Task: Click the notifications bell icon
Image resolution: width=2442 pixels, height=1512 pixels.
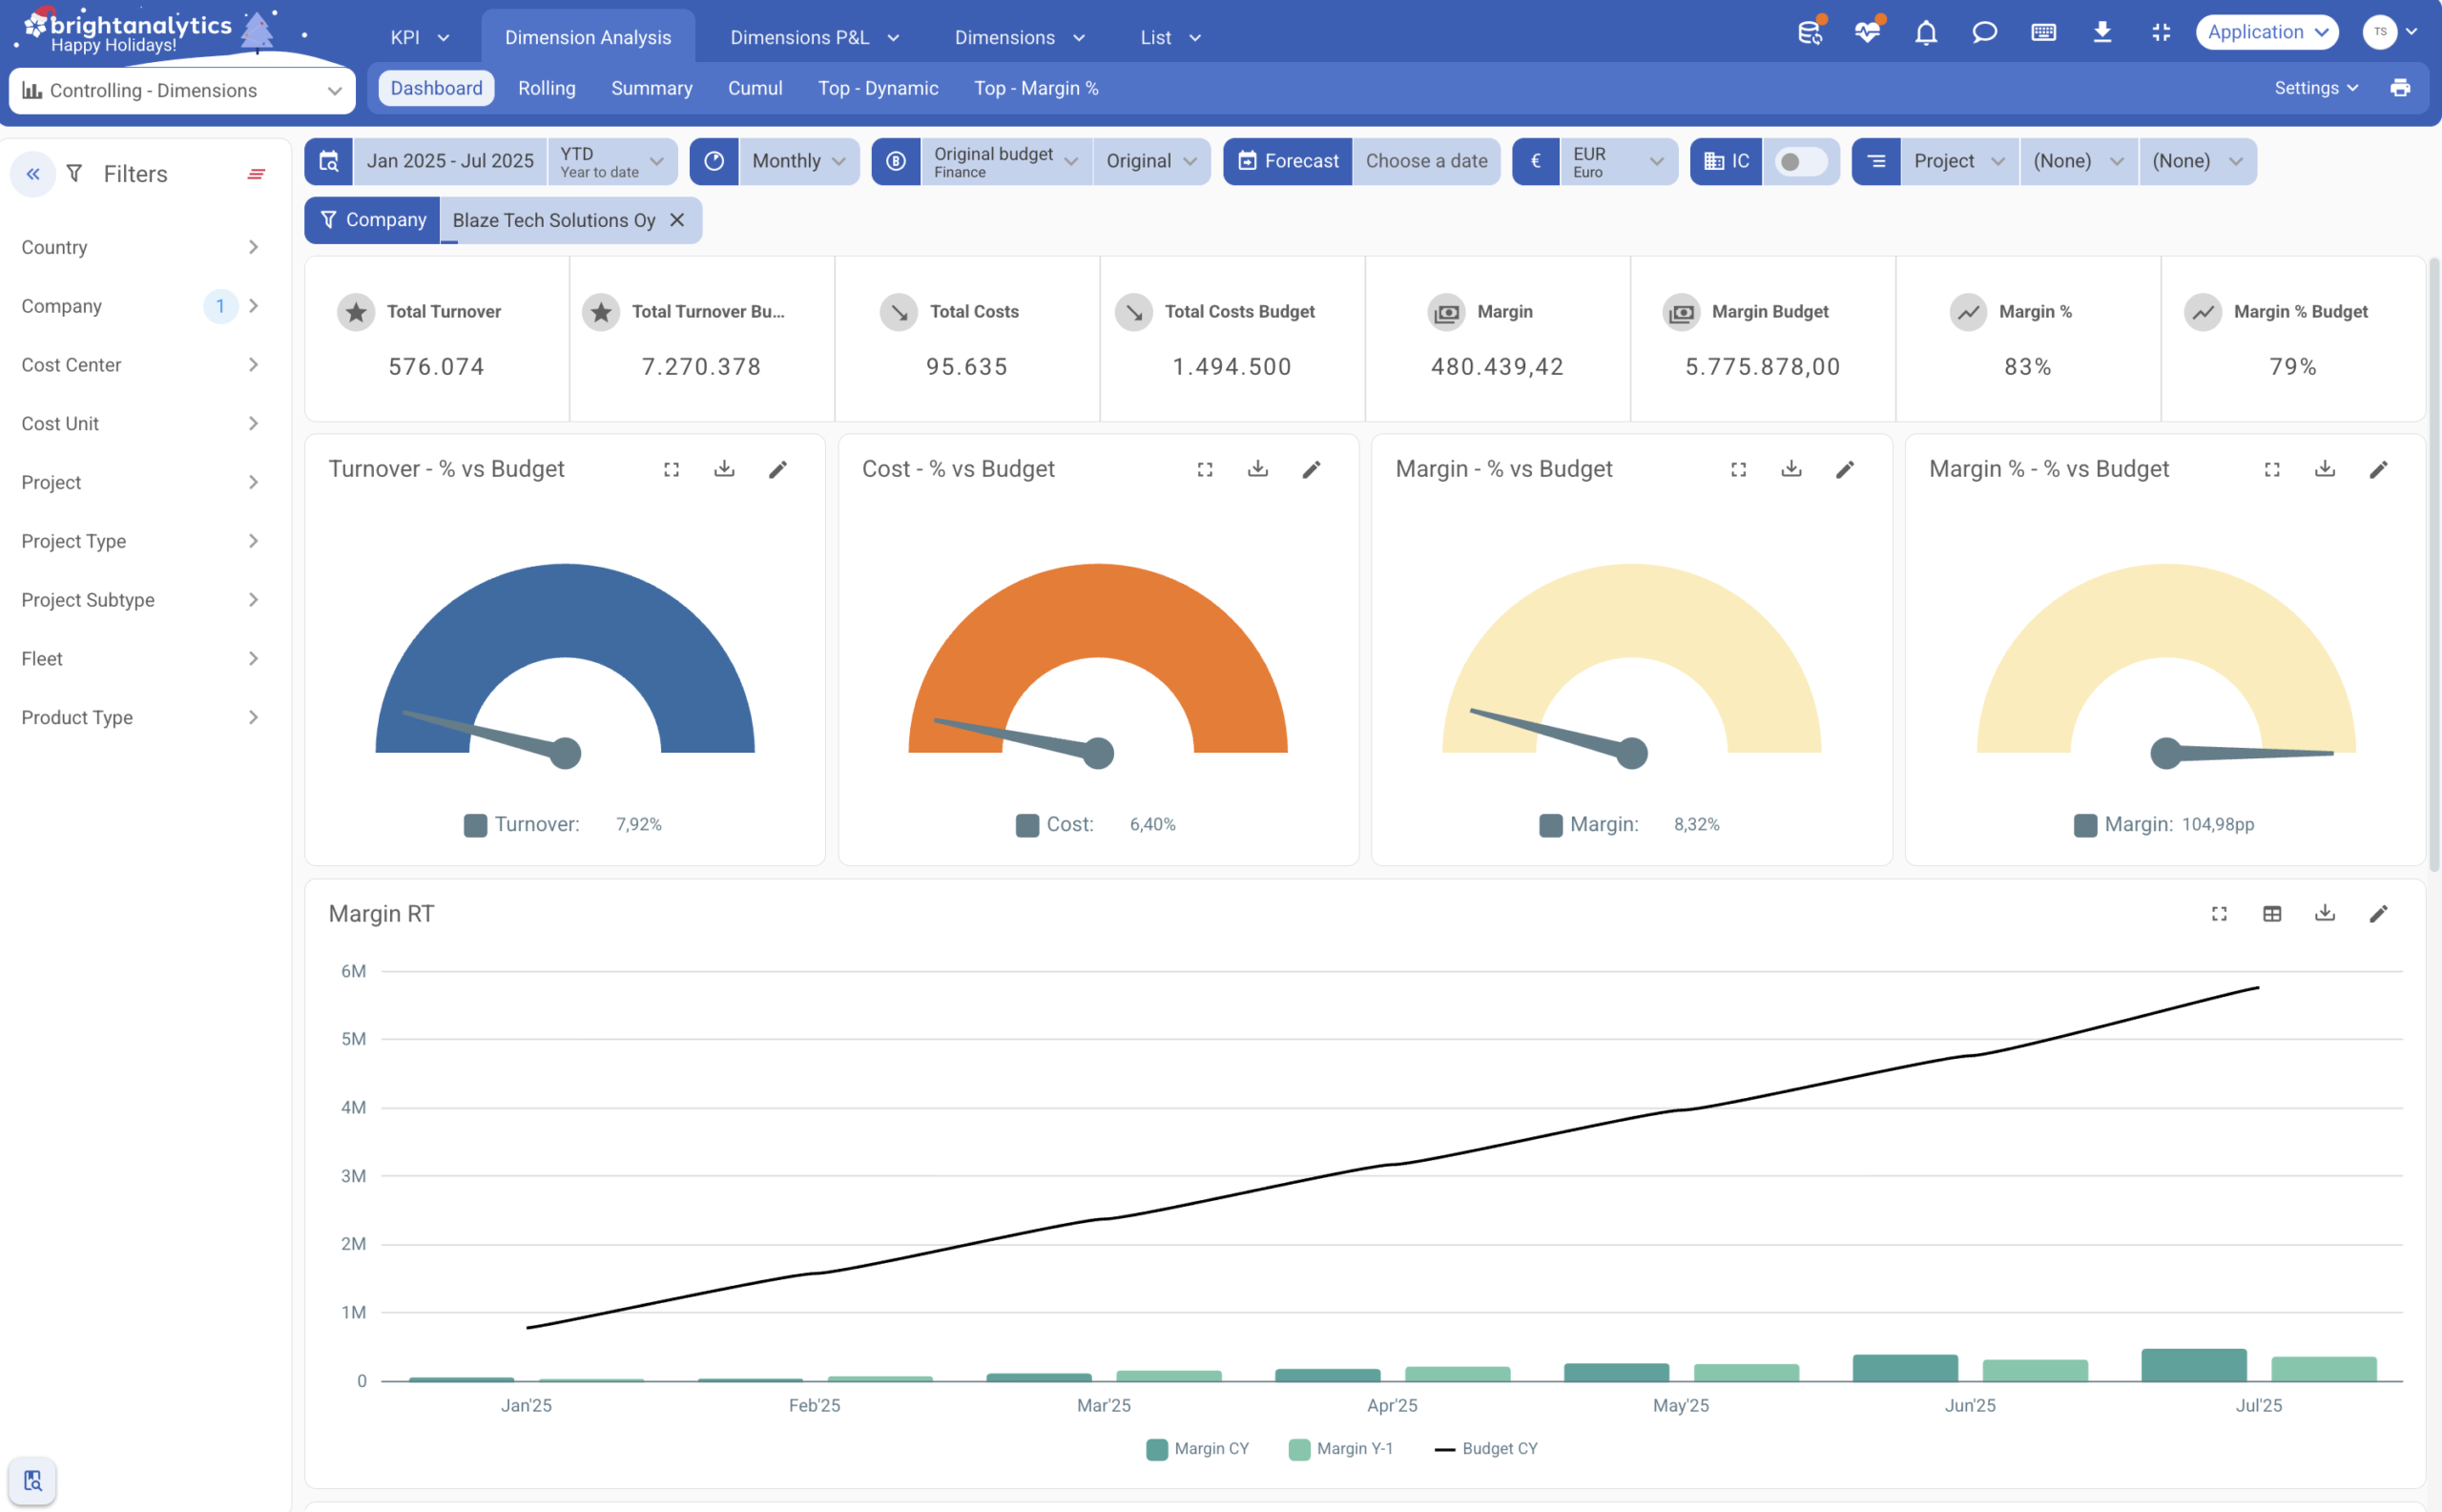Action: (1925, 33)
